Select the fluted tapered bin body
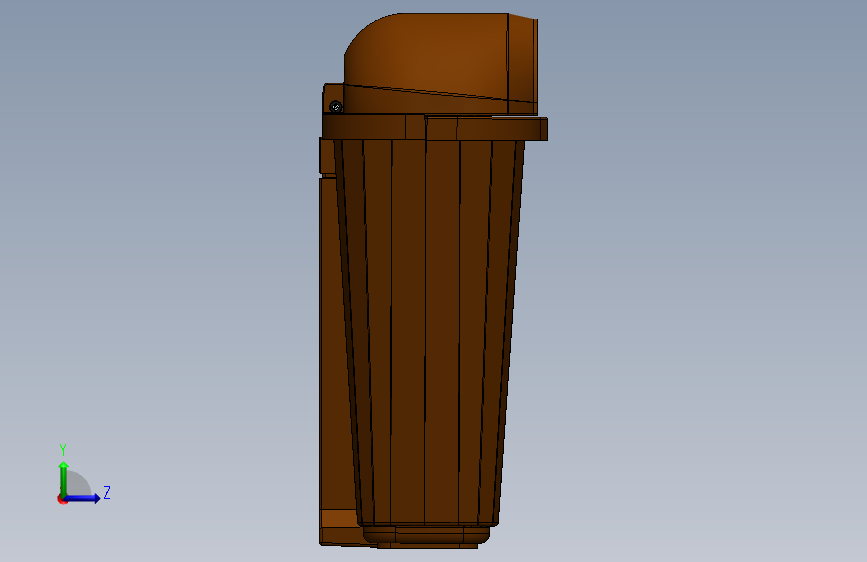Viewport: 867px width, 562px height. click(429, 332)
